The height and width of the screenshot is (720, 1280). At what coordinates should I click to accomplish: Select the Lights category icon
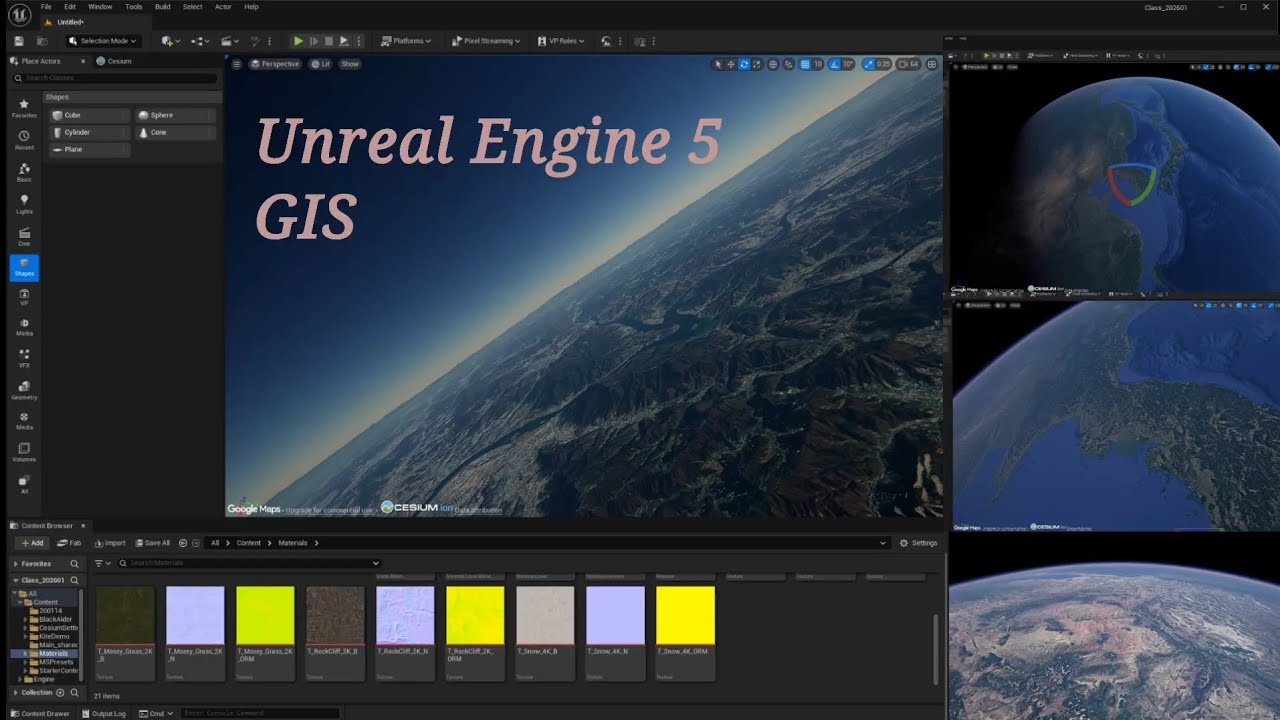pyautogui.click(x=24, y=204)
